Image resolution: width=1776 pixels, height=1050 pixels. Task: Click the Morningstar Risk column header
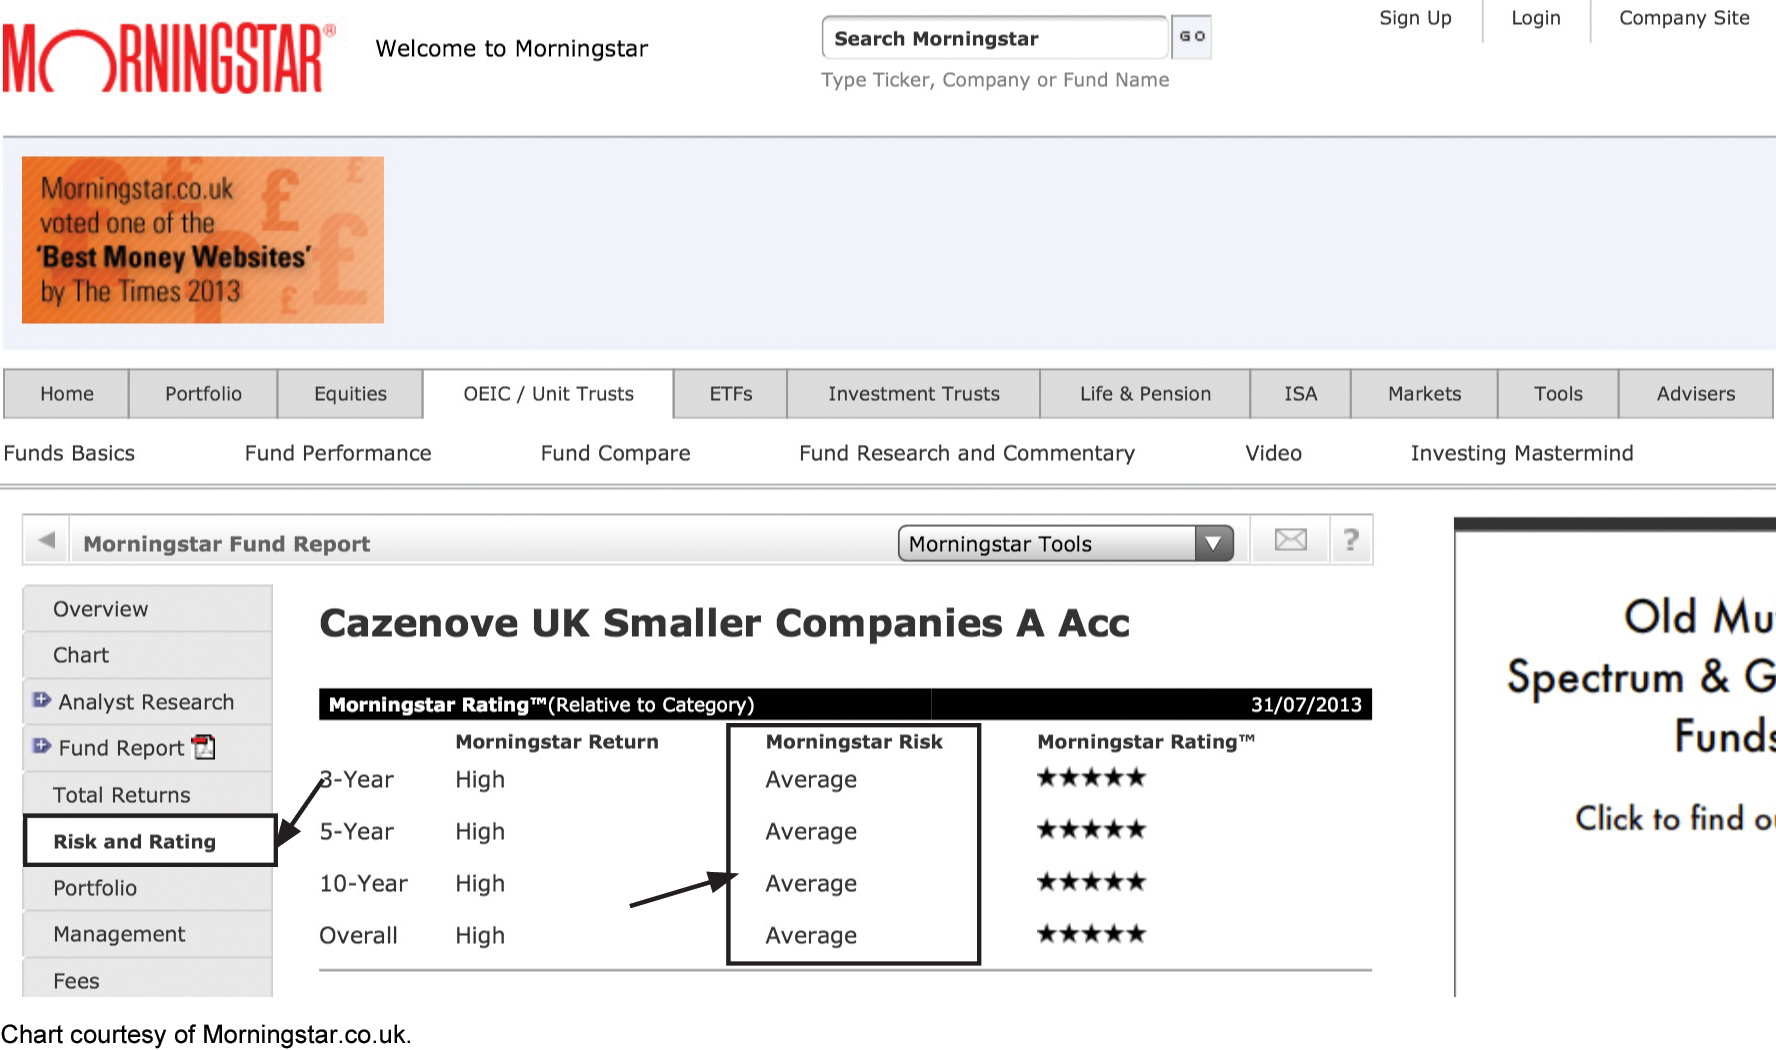point(854,742)
